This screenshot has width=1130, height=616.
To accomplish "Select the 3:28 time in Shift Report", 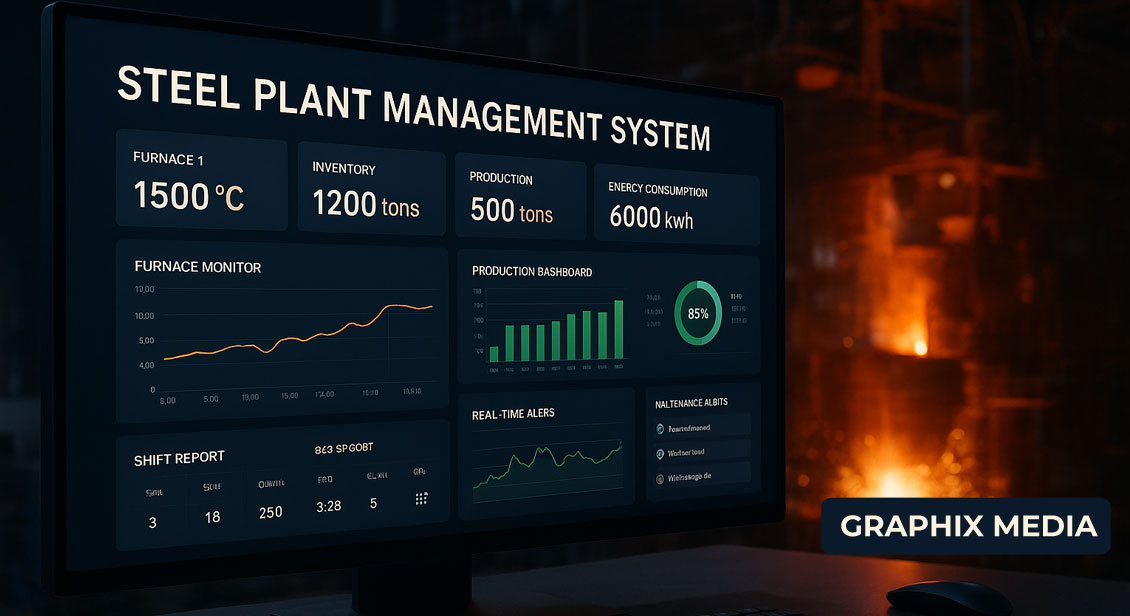I will 328,506.
